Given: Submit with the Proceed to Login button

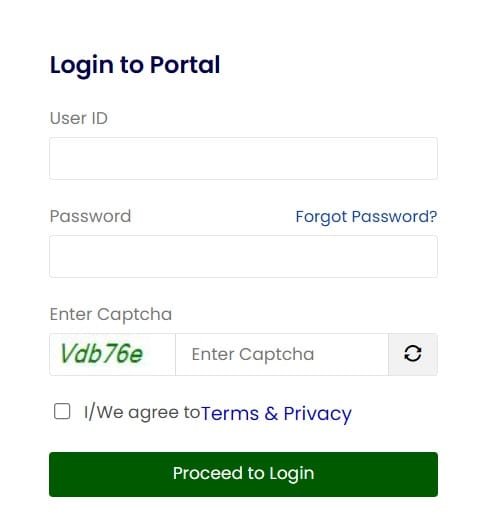Looking at the screenshot, I should [x=243, y=474].
